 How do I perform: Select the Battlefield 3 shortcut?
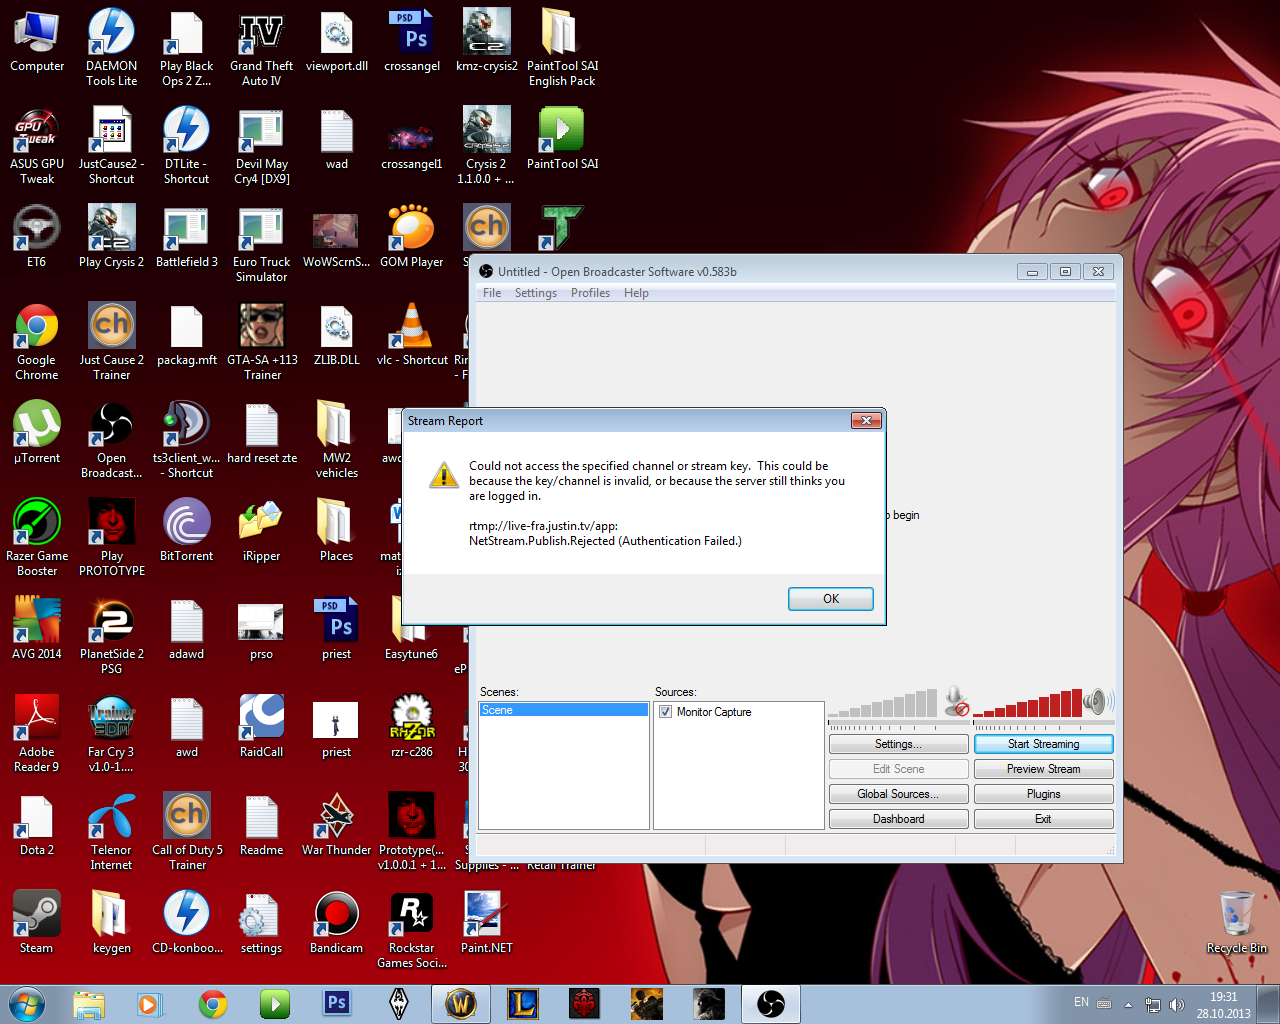[x=186, y=237]
